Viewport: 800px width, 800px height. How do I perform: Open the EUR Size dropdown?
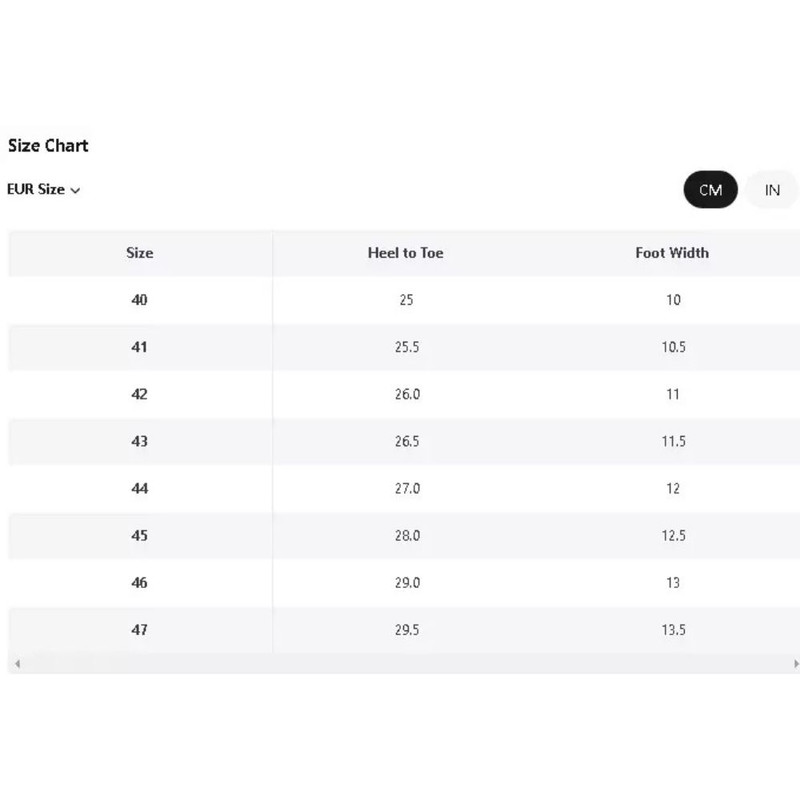43,189
